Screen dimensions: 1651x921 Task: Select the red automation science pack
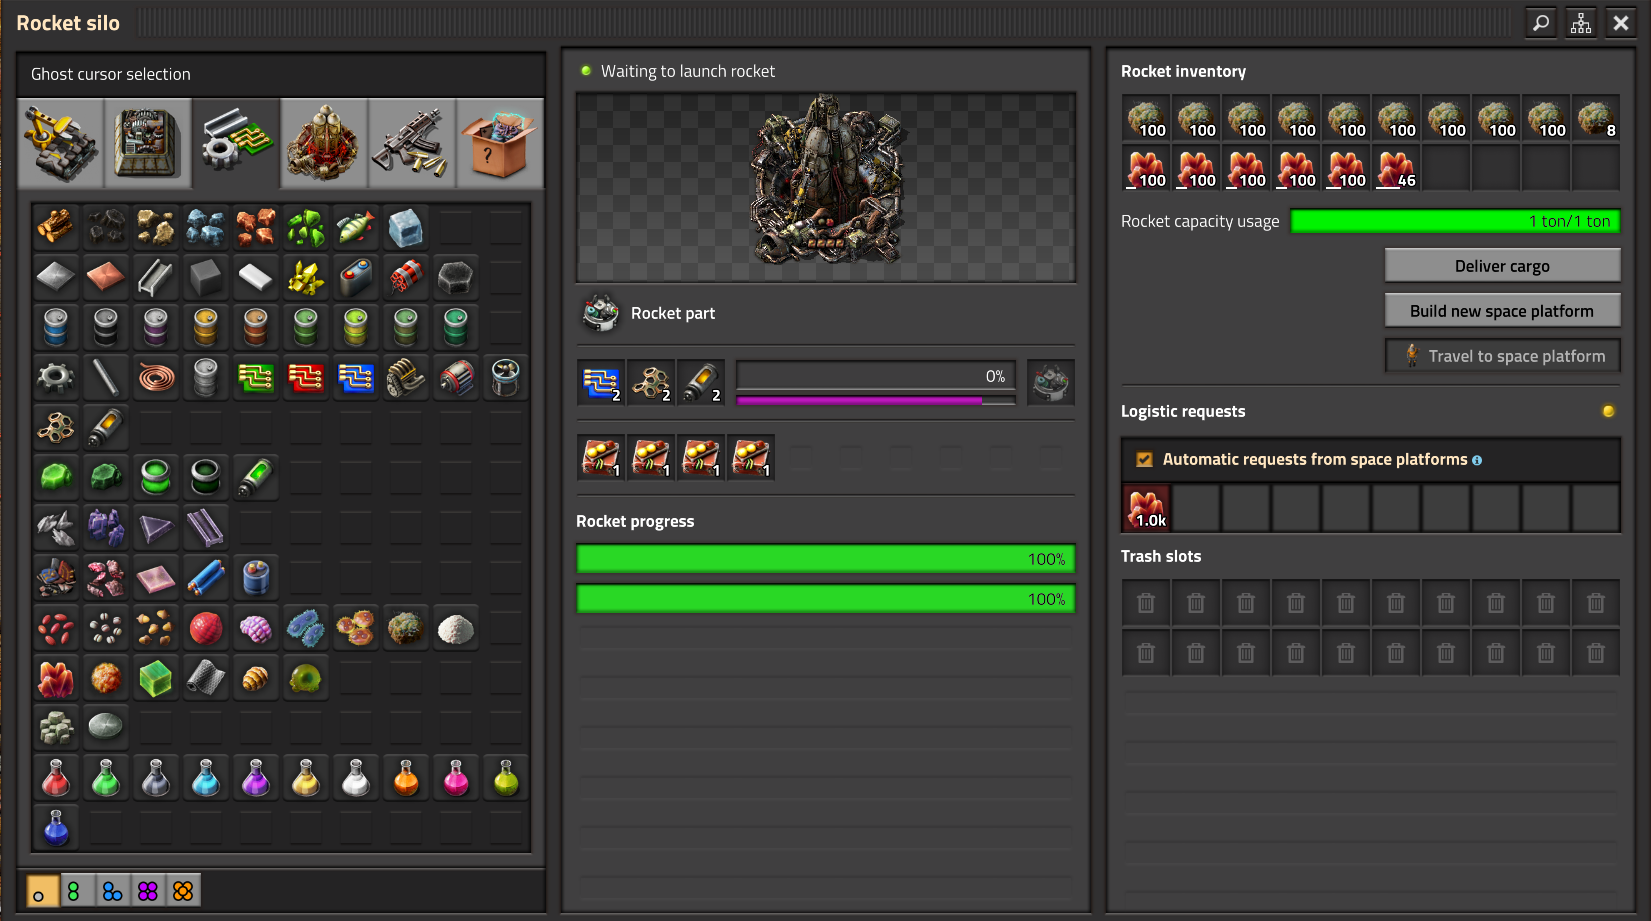pos(56,778)
